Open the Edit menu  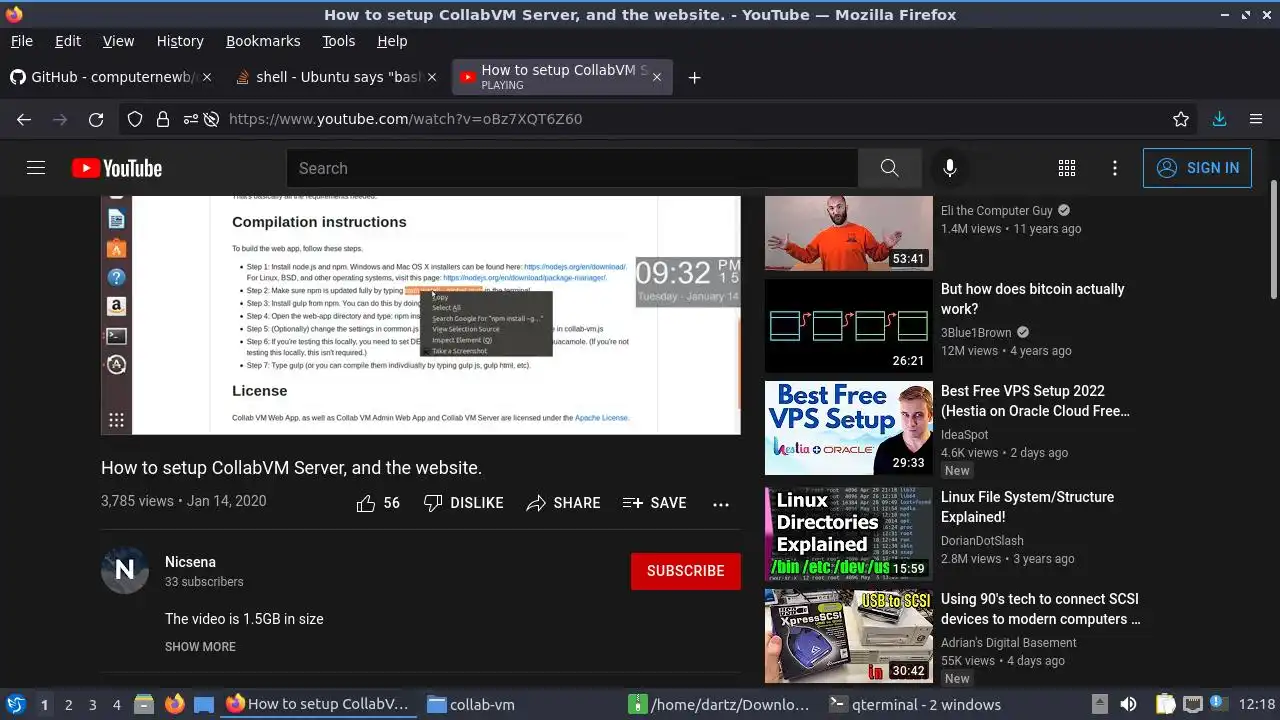[x=68, y=41]
